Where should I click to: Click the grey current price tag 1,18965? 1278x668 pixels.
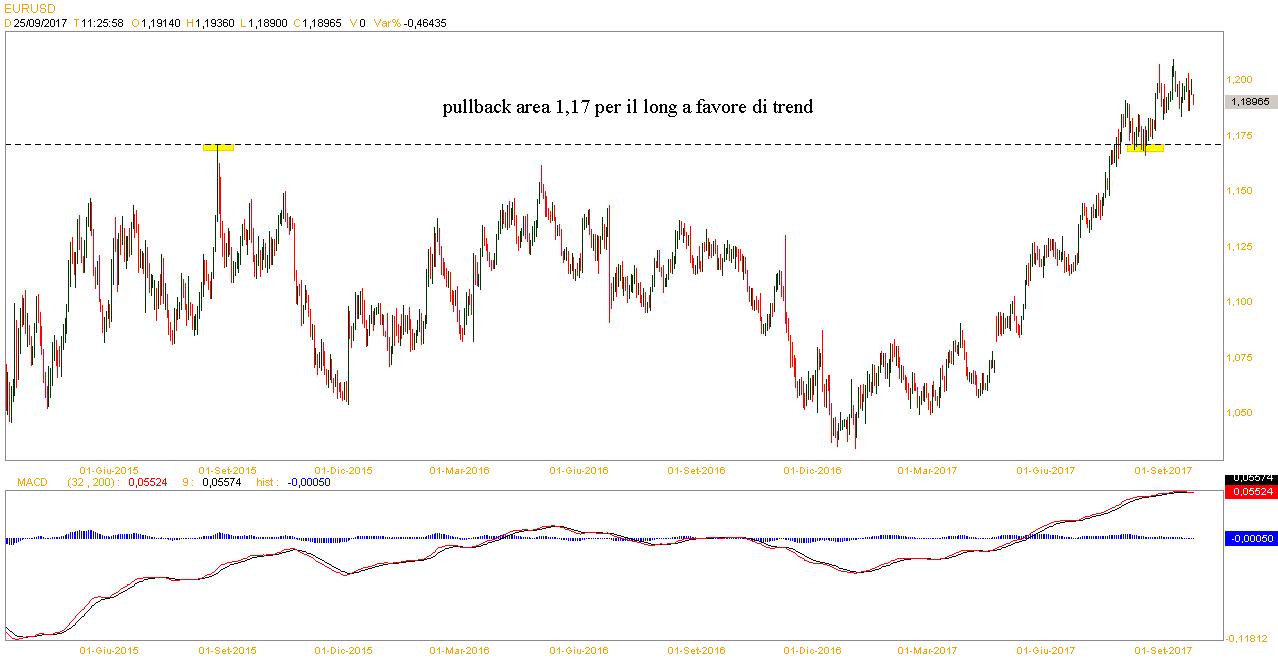[1250, 101]
